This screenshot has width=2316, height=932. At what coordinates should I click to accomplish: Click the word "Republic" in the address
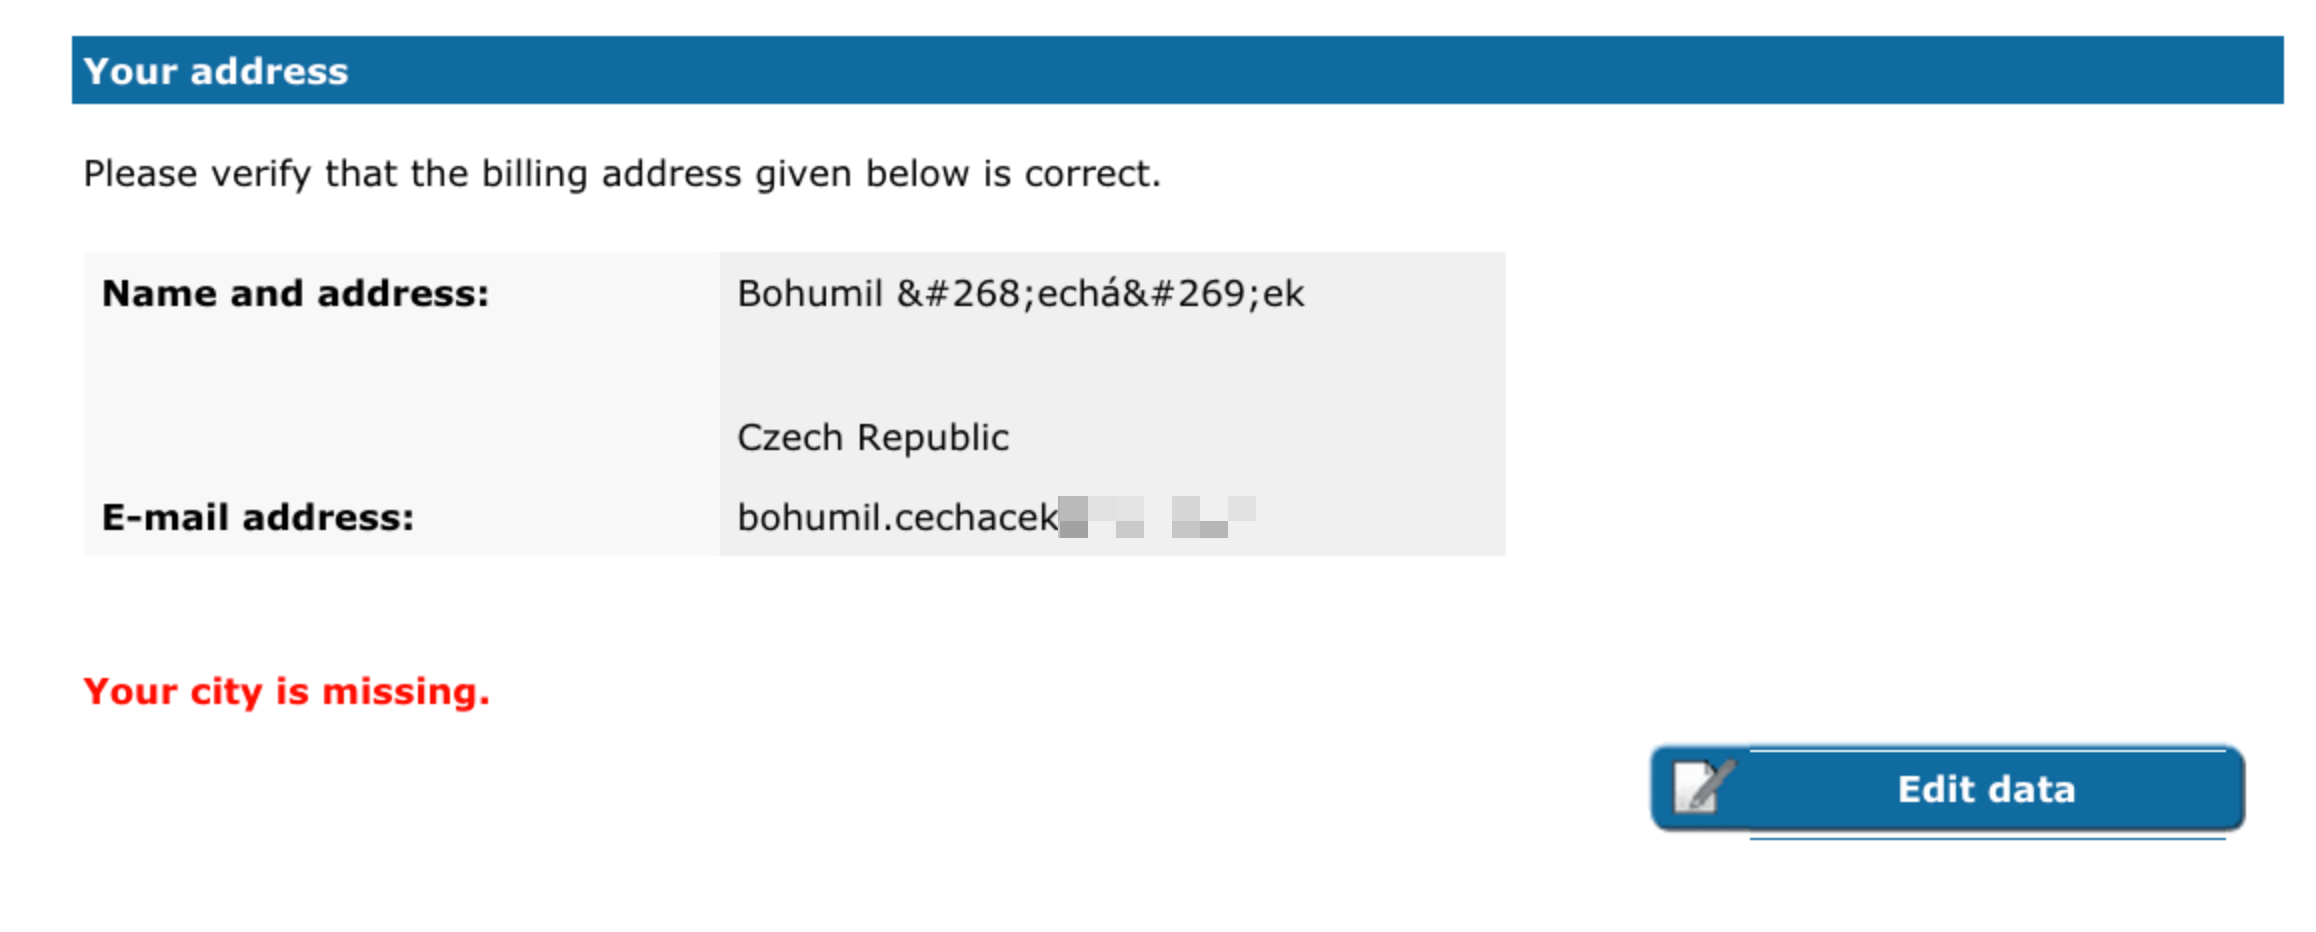932,438
